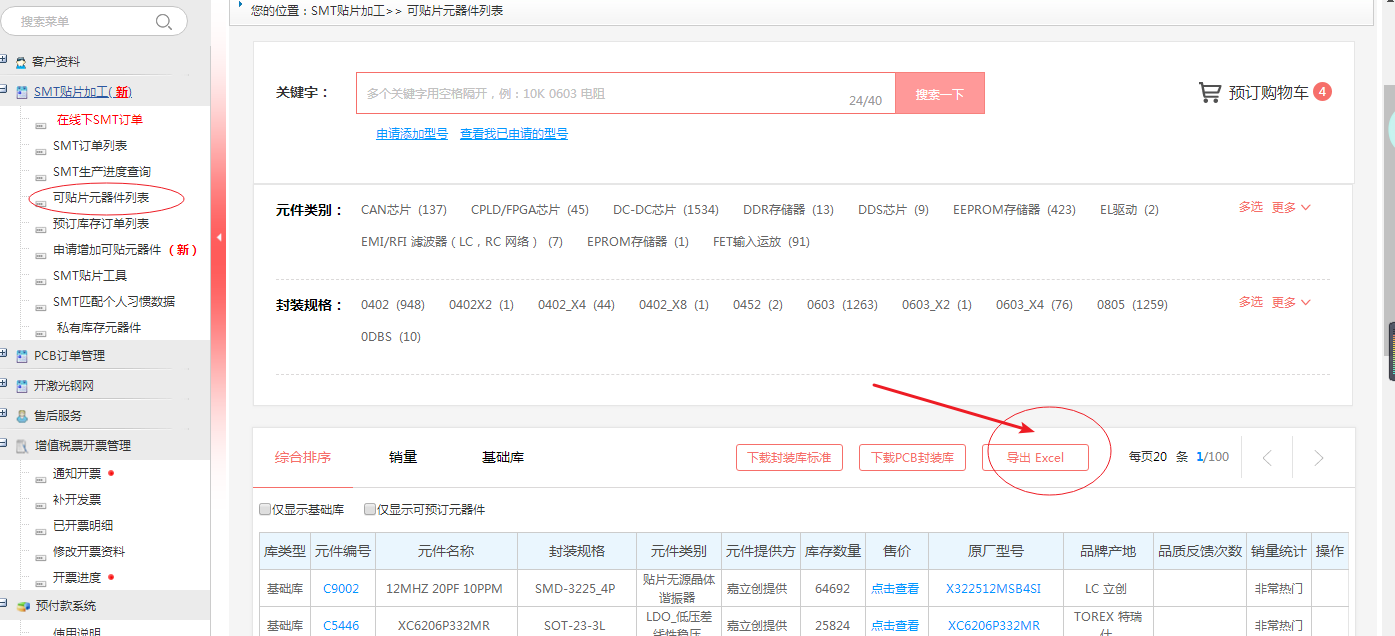Expand the PCB订单管理 tree node
The image size is (1395, 636).
(5, 355)
